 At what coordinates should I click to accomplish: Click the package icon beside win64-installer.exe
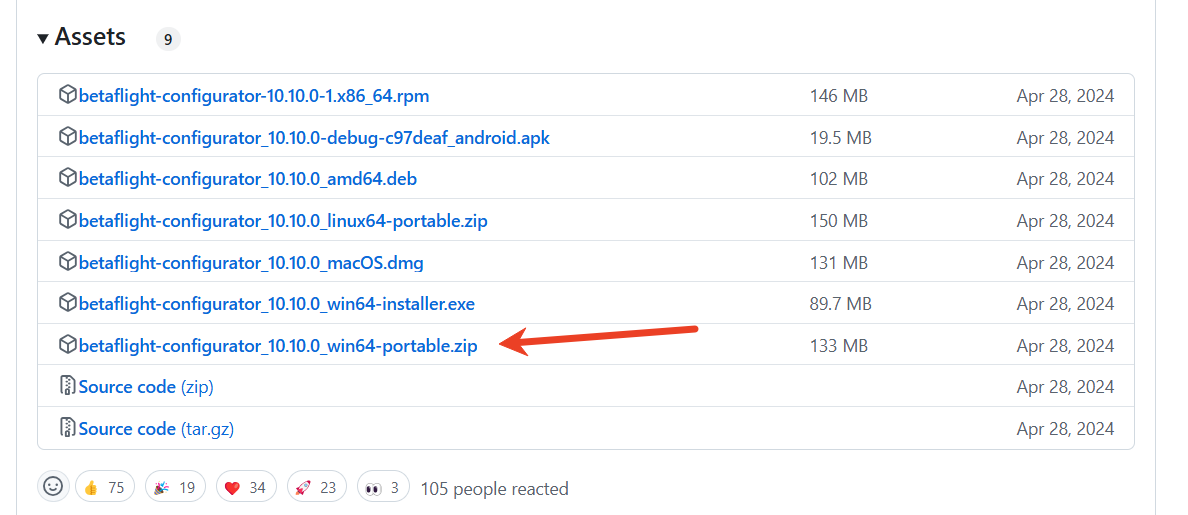coord(67,303)
